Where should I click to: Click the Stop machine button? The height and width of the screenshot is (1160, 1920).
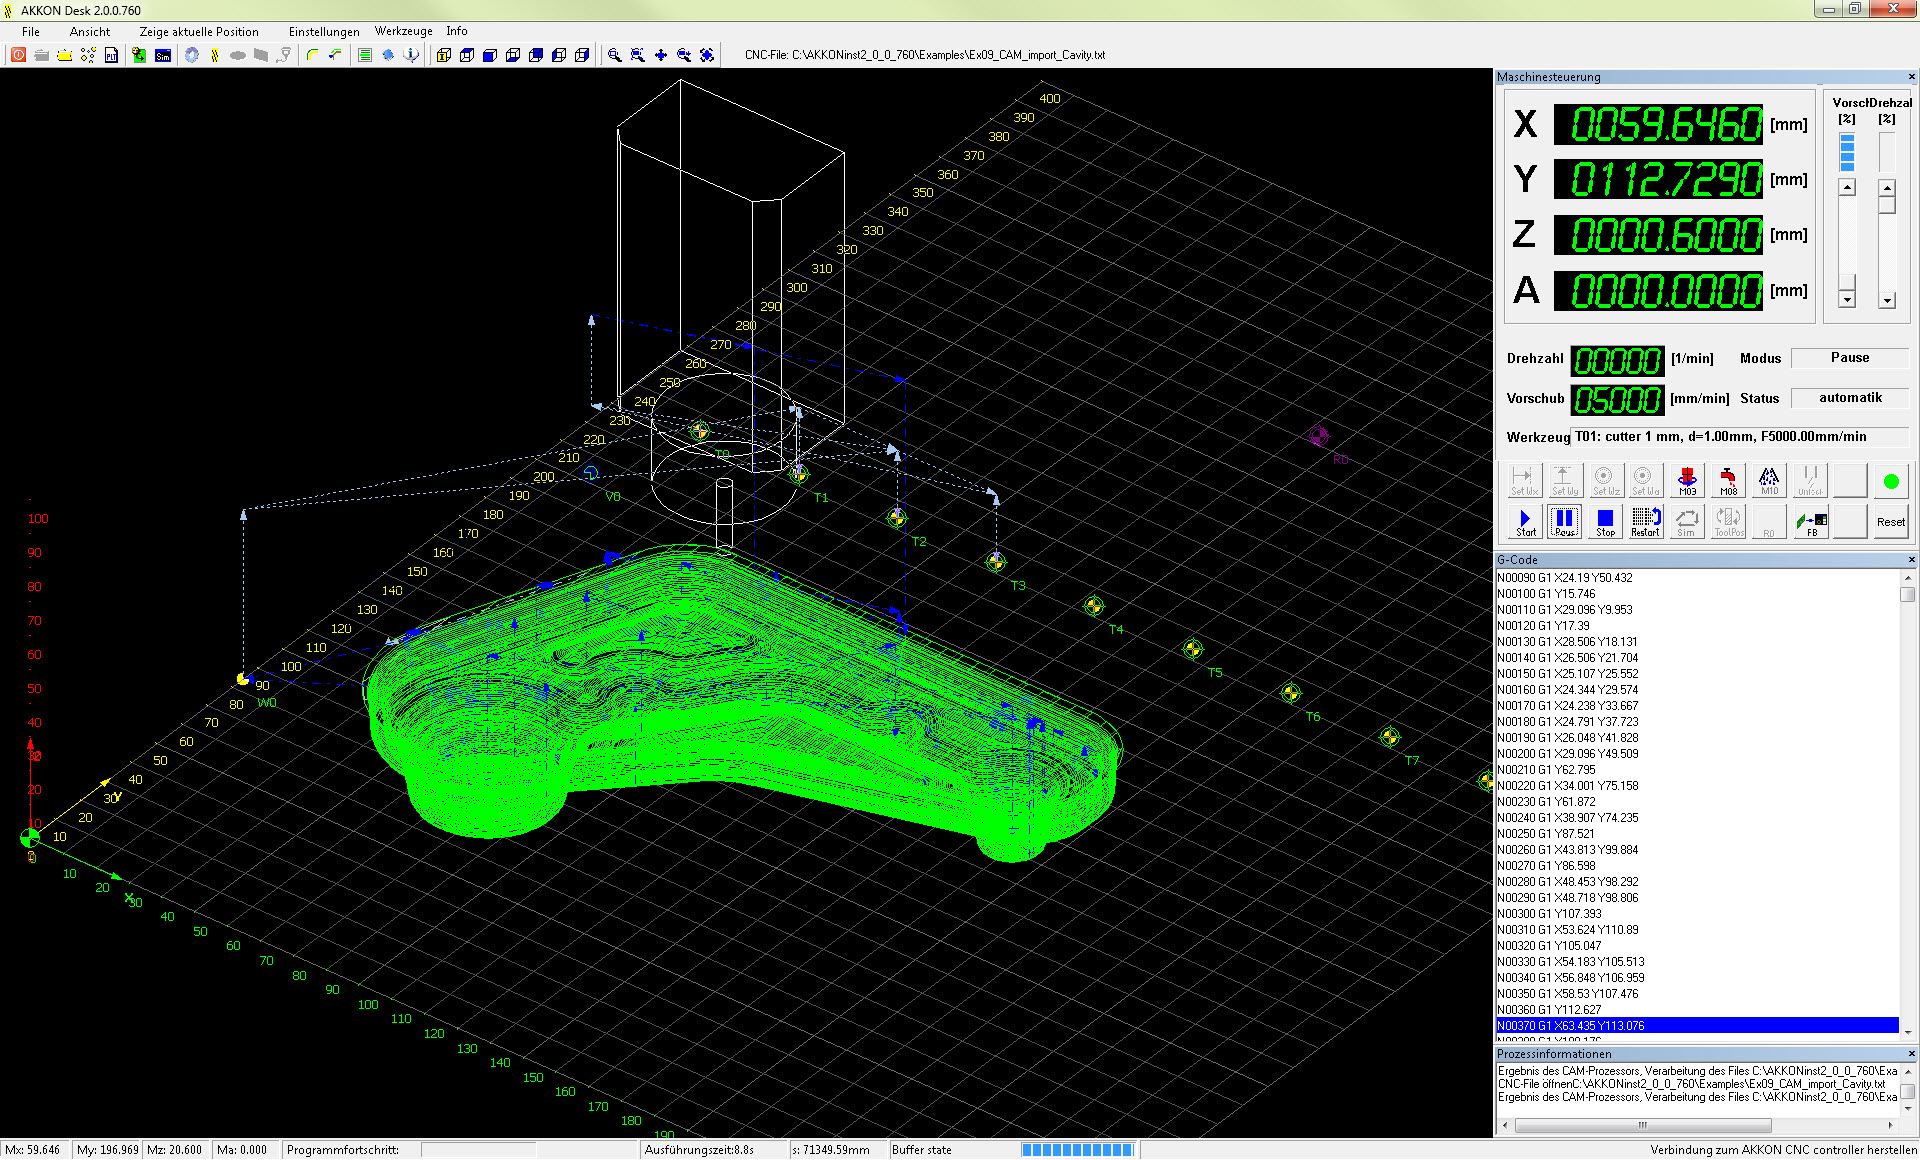coord(1605,521)
